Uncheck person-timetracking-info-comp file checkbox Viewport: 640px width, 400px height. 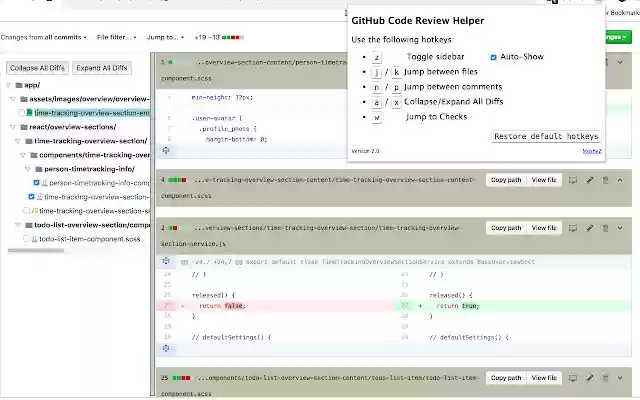coord(36,183)
